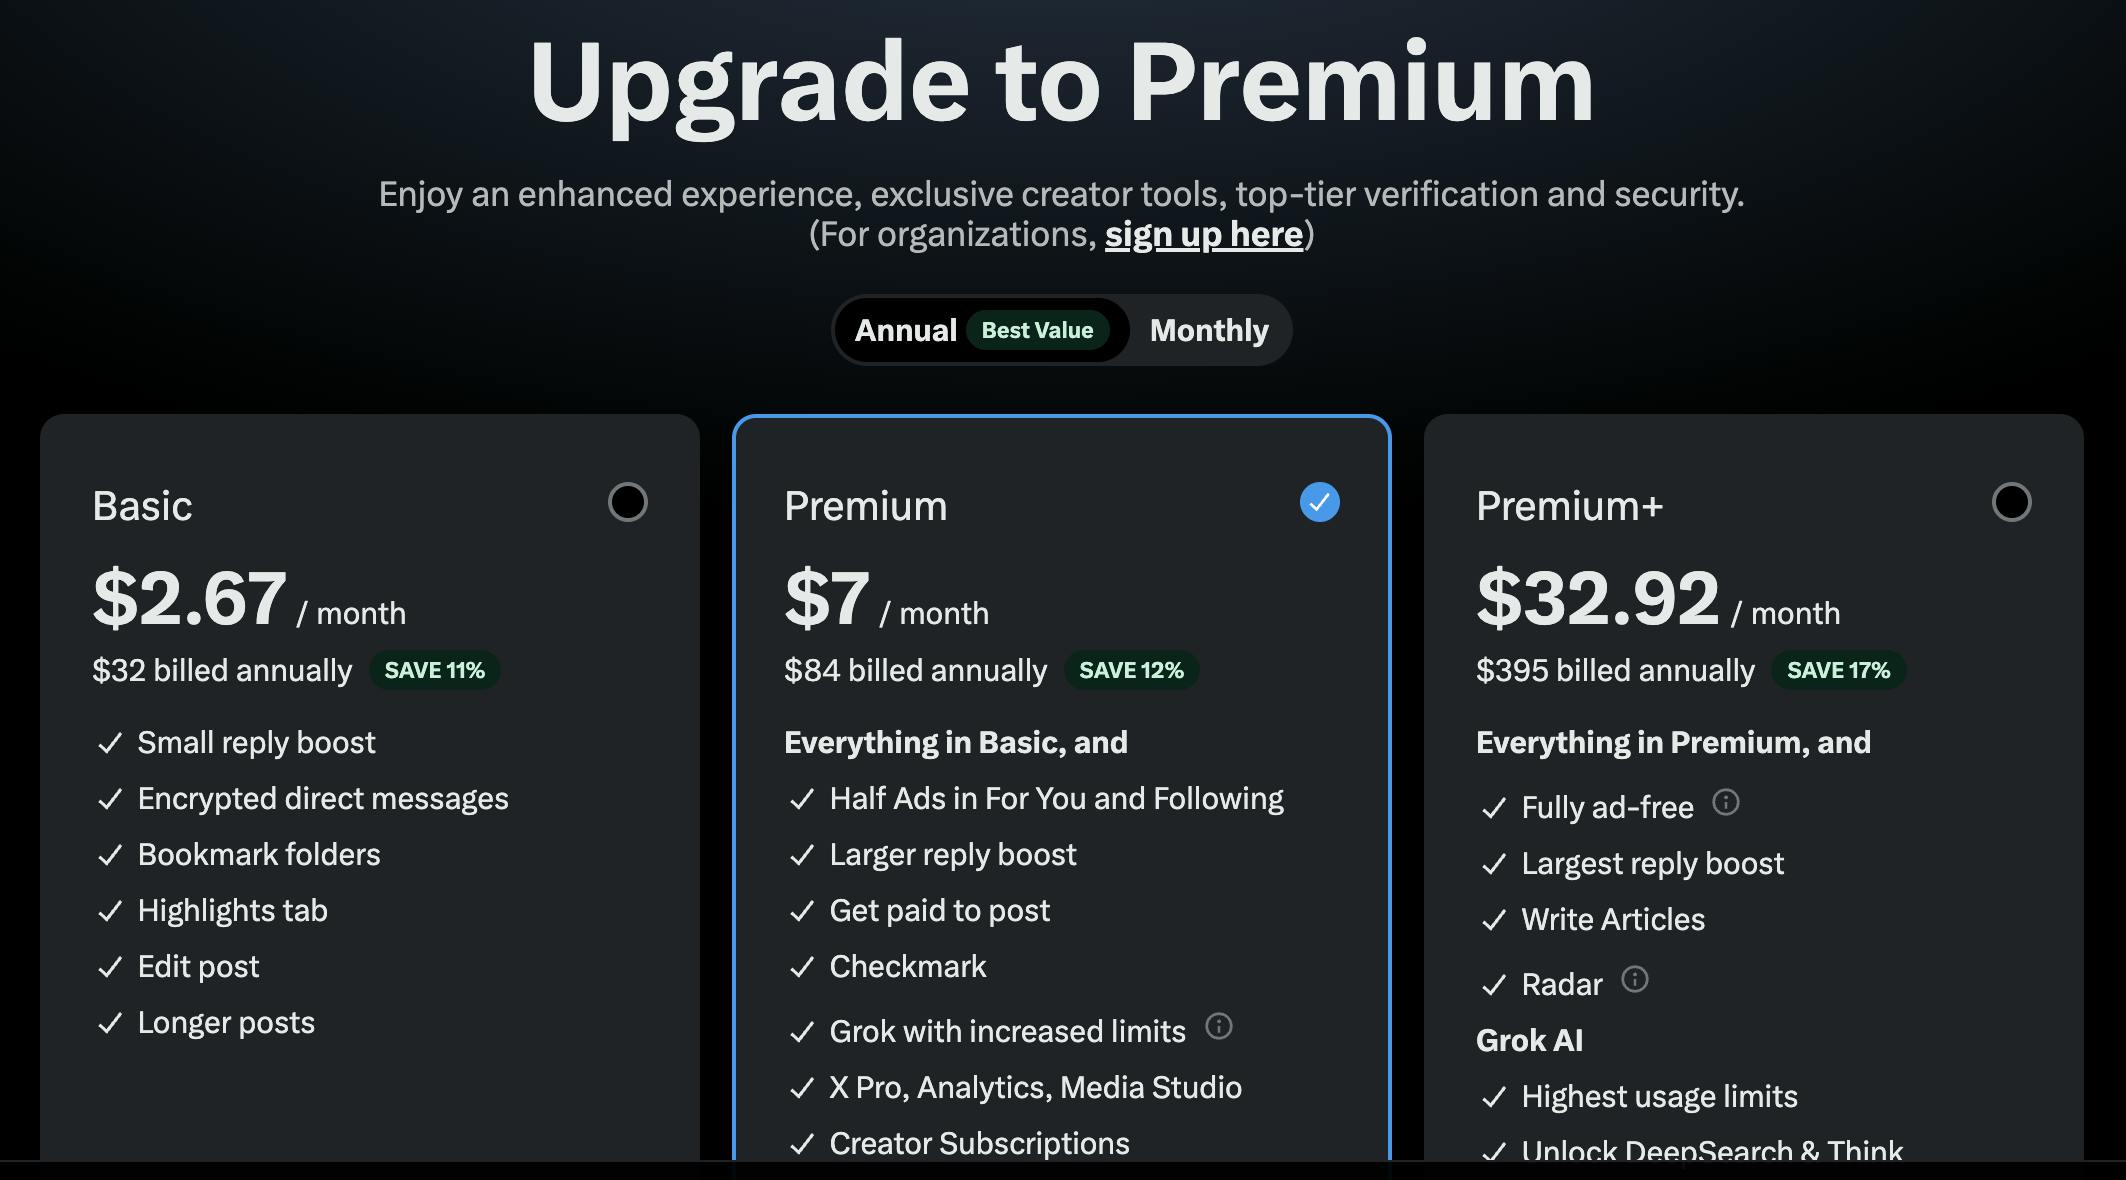This screenshot has height=1180, width=2126.
Task: Click info icon beside Fully ad-free
Action: pyautogui.click(x=1725, y=802)
